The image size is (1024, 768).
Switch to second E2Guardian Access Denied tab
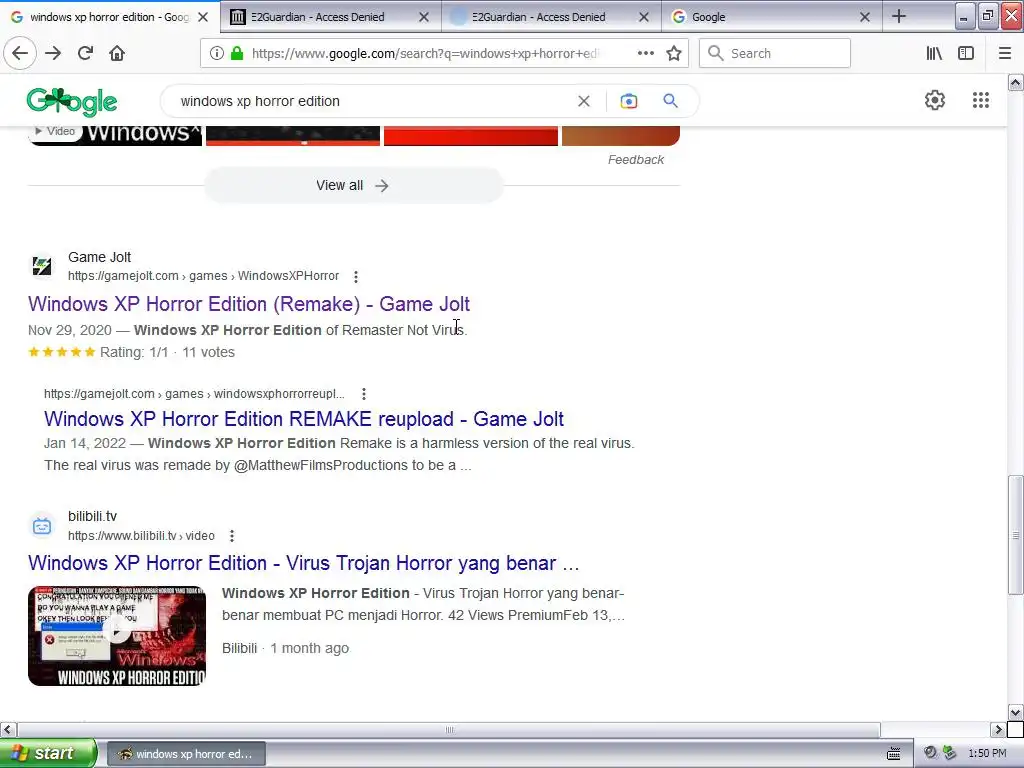[552, 17]
